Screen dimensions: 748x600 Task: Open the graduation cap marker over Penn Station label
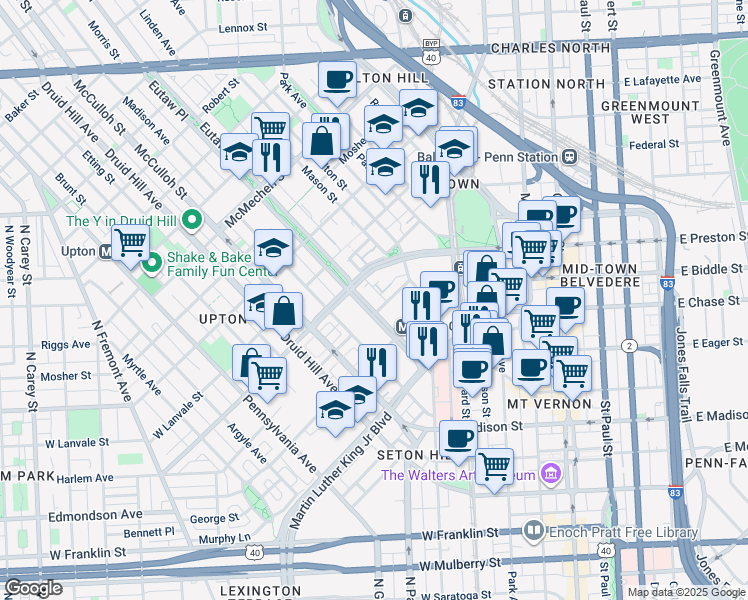454,152
